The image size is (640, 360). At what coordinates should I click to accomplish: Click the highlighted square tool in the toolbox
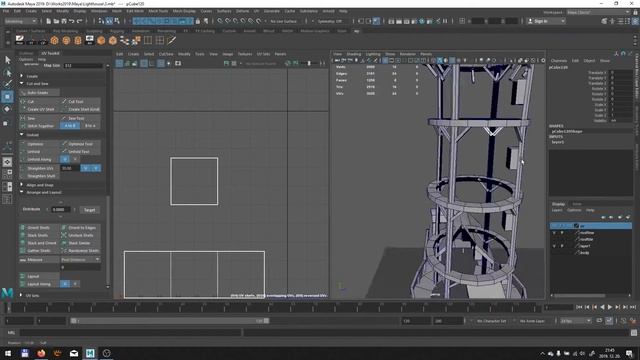coord(7,97)
